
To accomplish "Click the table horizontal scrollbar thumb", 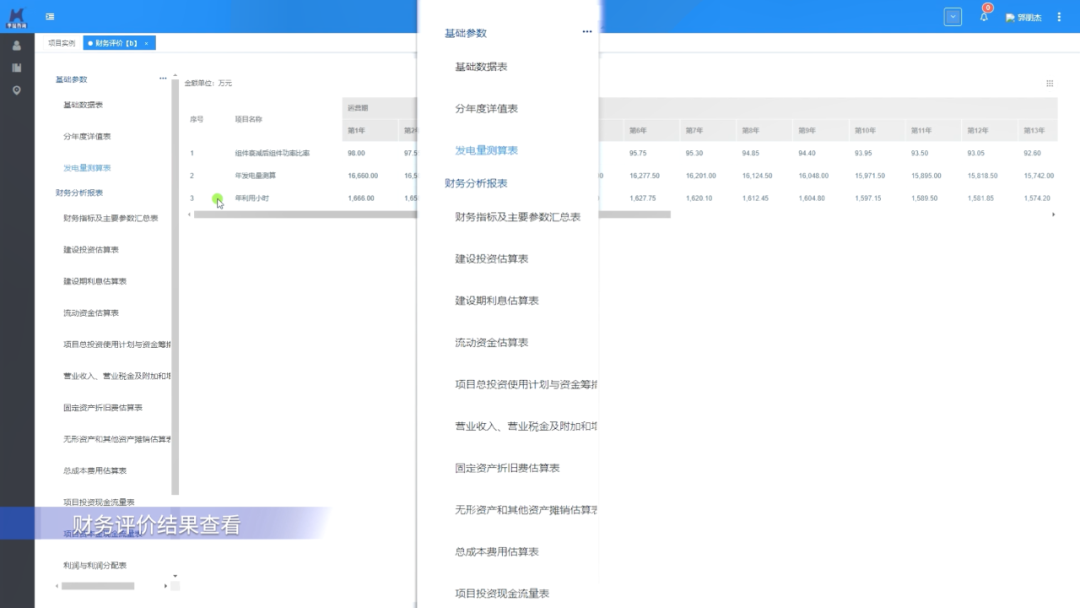I will tap(432, 215).
